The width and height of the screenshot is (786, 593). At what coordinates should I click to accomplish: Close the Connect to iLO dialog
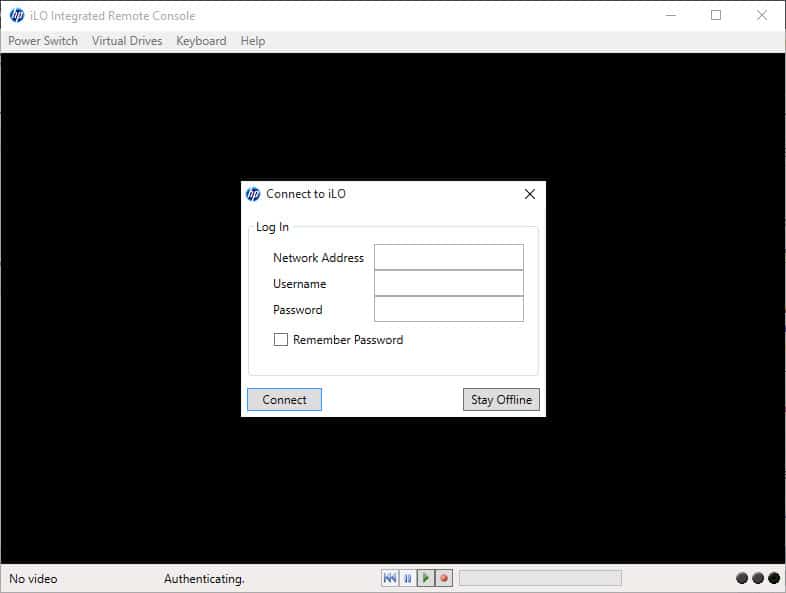click(530, 194)
